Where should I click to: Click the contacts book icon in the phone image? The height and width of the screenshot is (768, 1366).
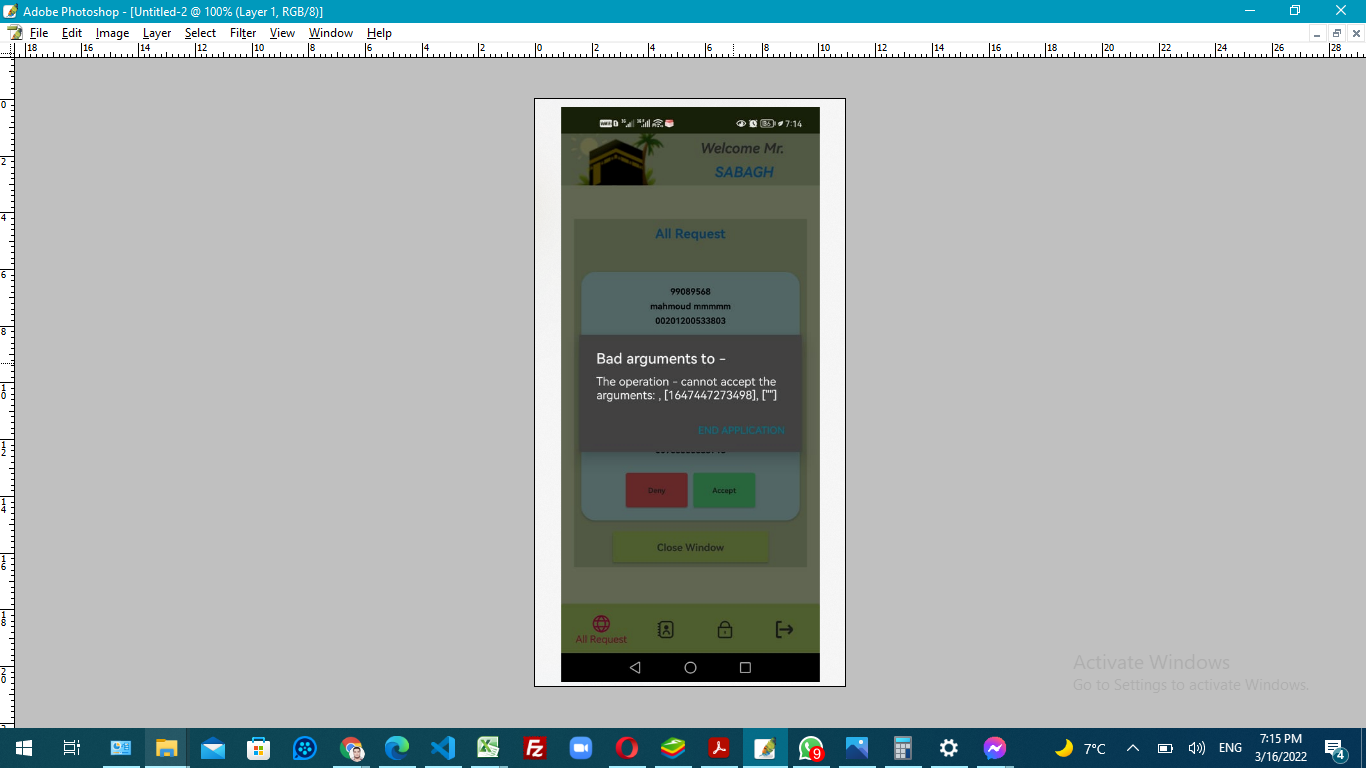click(666, 629)
